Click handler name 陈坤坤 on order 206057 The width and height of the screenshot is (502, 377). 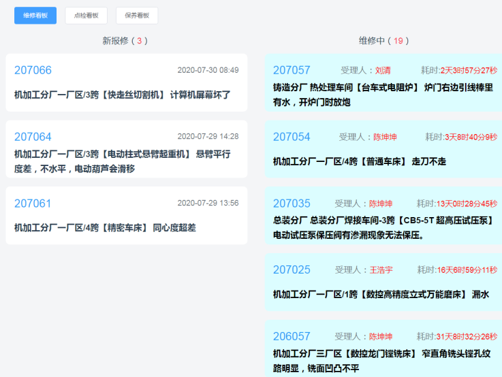coord(381,337)
